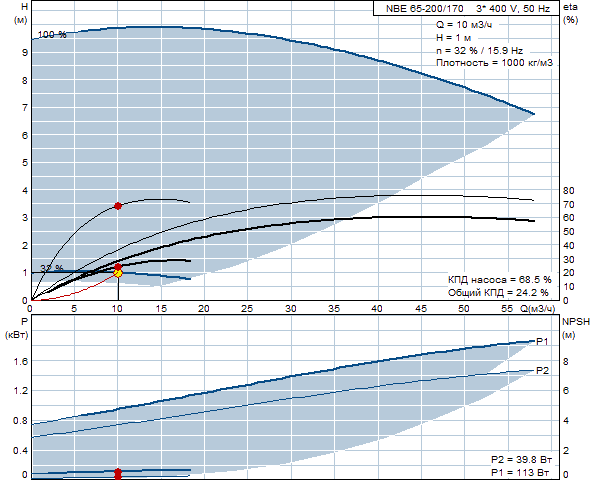Select the 100 % speed curve label
The image size is (592, 480).
52,34
